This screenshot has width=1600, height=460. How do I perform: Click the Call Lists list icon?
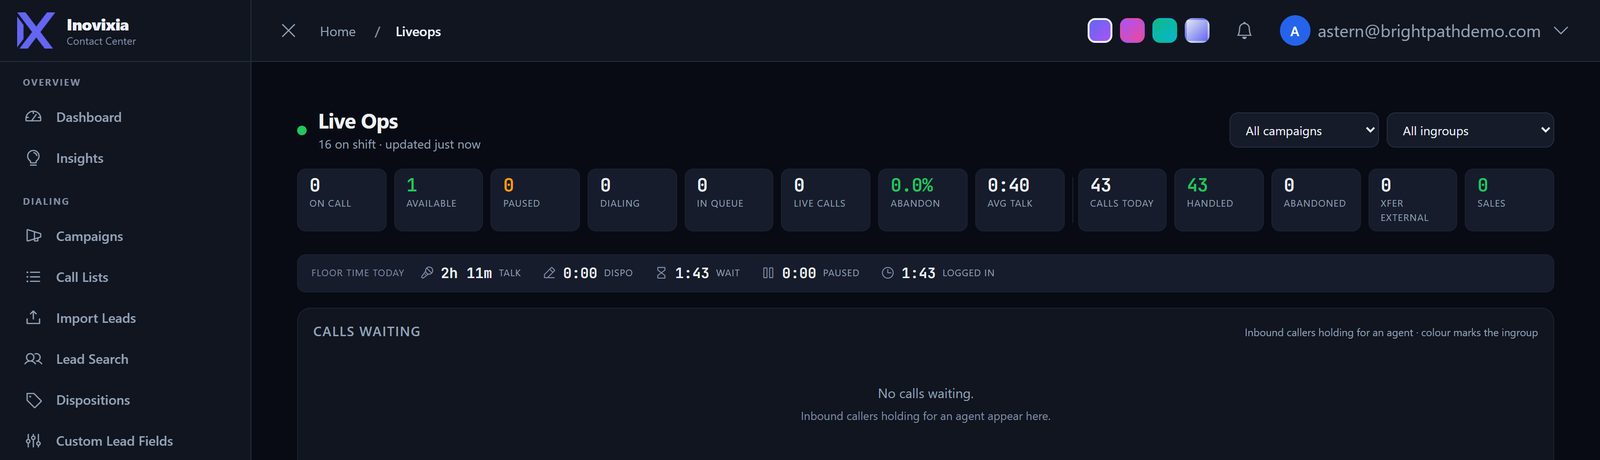pyautogui.click(x=33, y=277)
